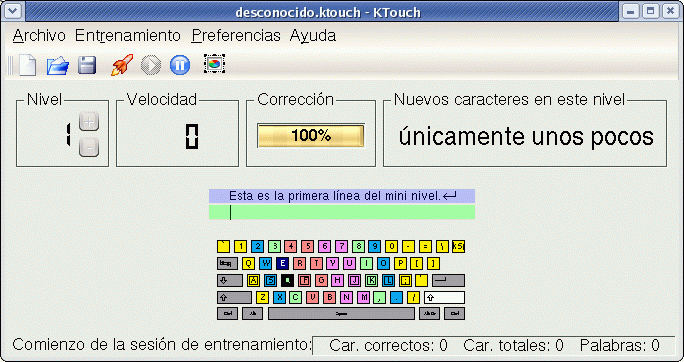
Task: Click the yellow P key
Action: [400, 263]
